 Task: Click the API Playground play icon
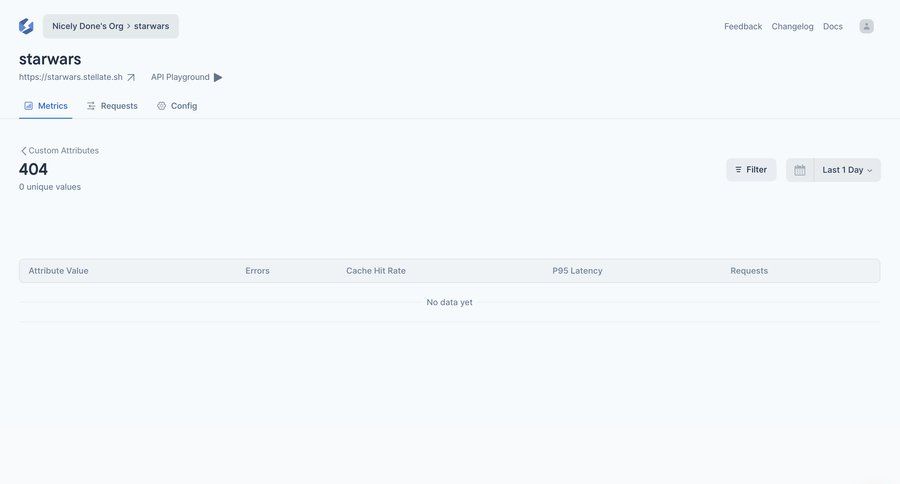click(x=218, y=77)
